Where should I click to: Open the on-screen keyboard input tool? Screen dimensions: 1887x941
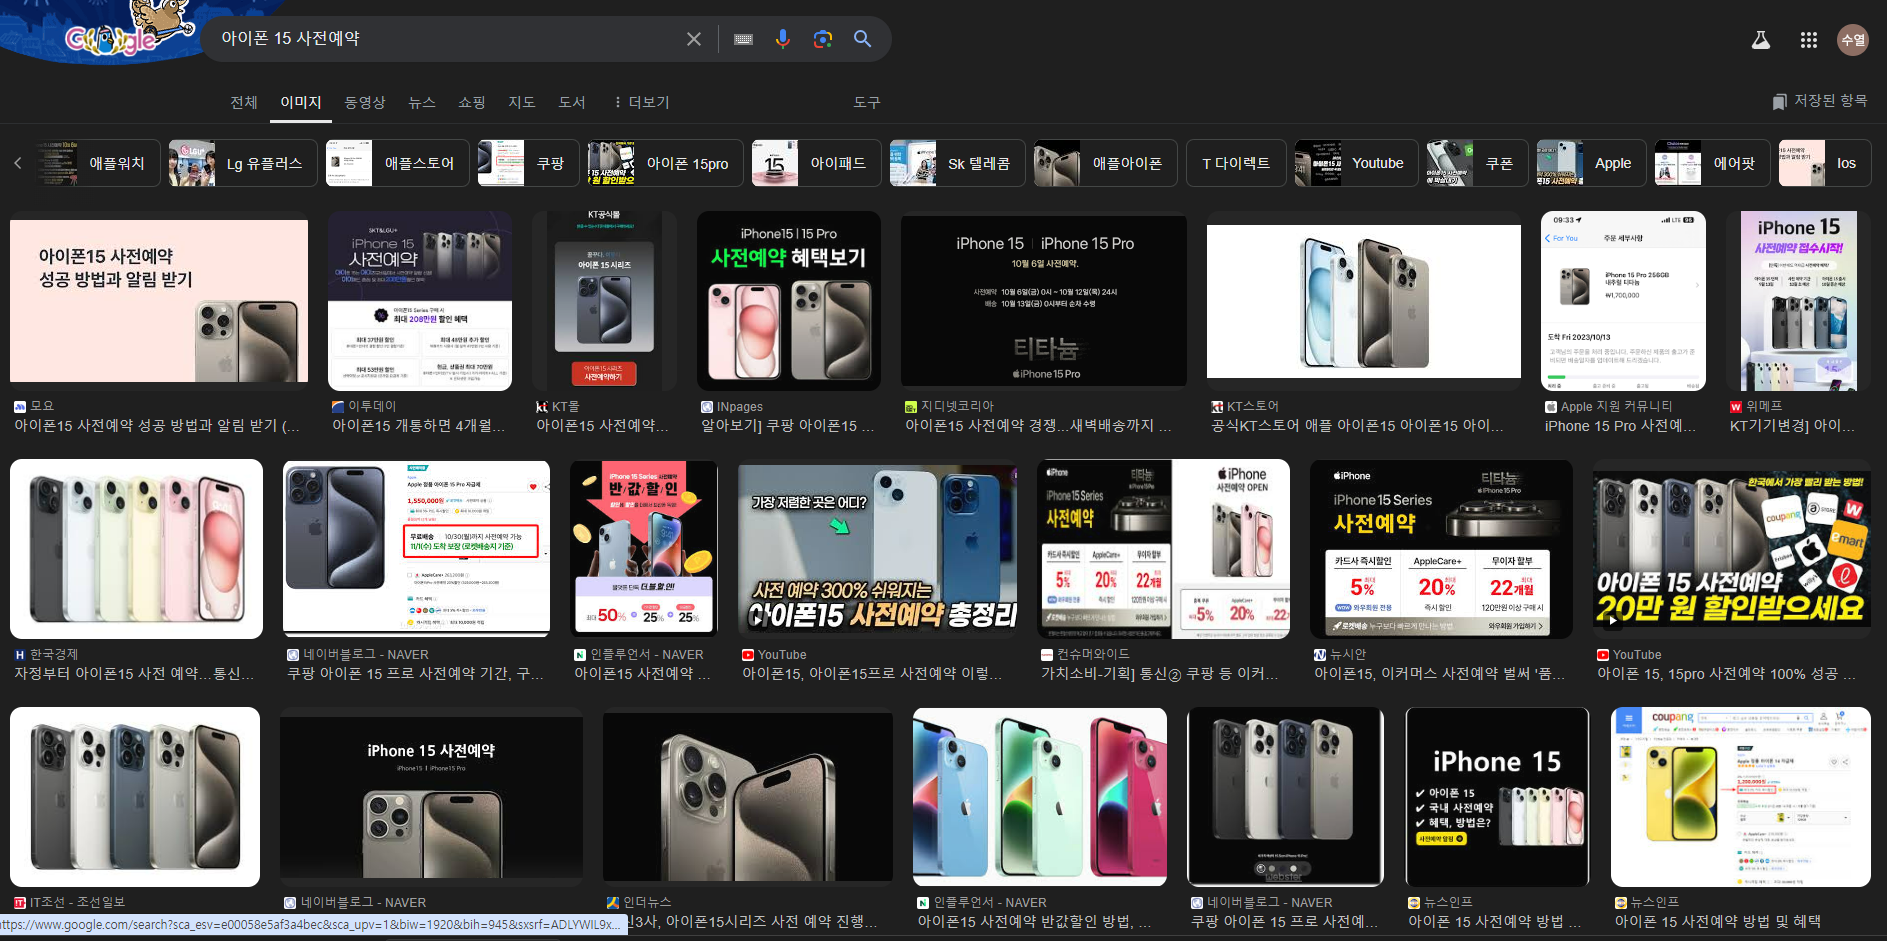tap(743, 39)
